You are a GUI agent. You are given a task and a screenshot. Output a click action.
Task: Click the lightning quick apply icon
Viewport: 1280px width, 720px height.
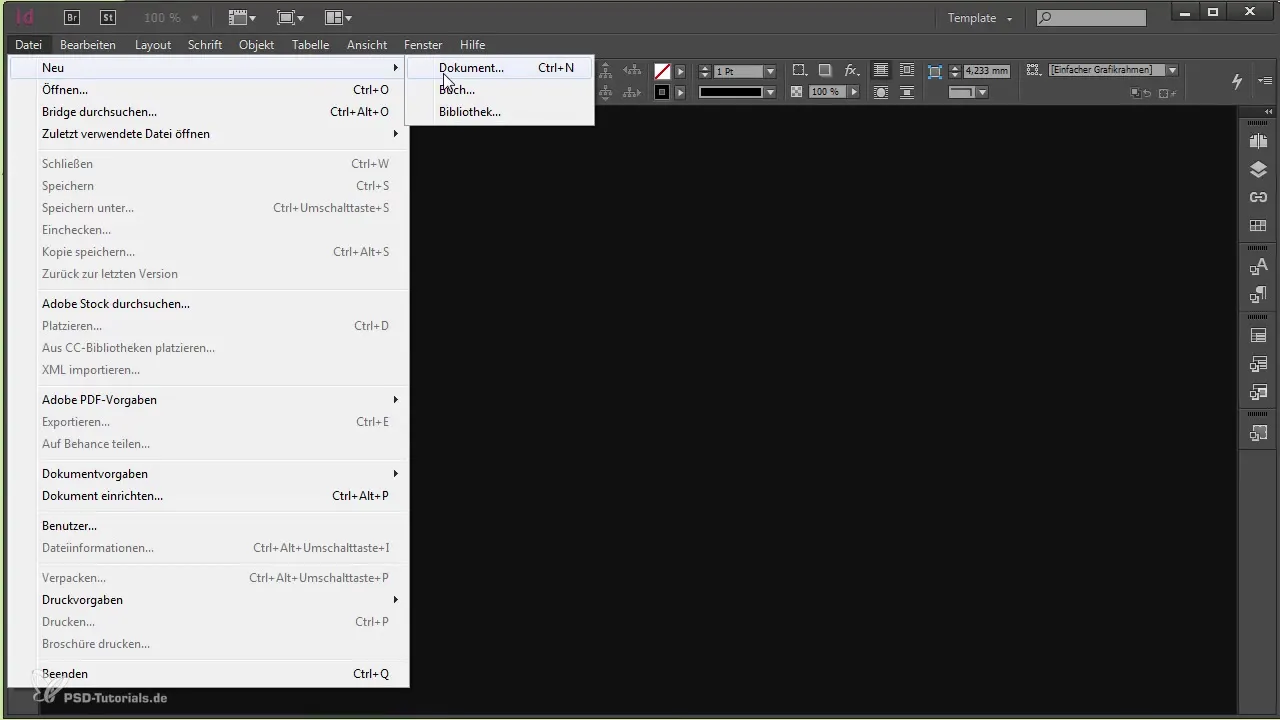click(1237, 81)
